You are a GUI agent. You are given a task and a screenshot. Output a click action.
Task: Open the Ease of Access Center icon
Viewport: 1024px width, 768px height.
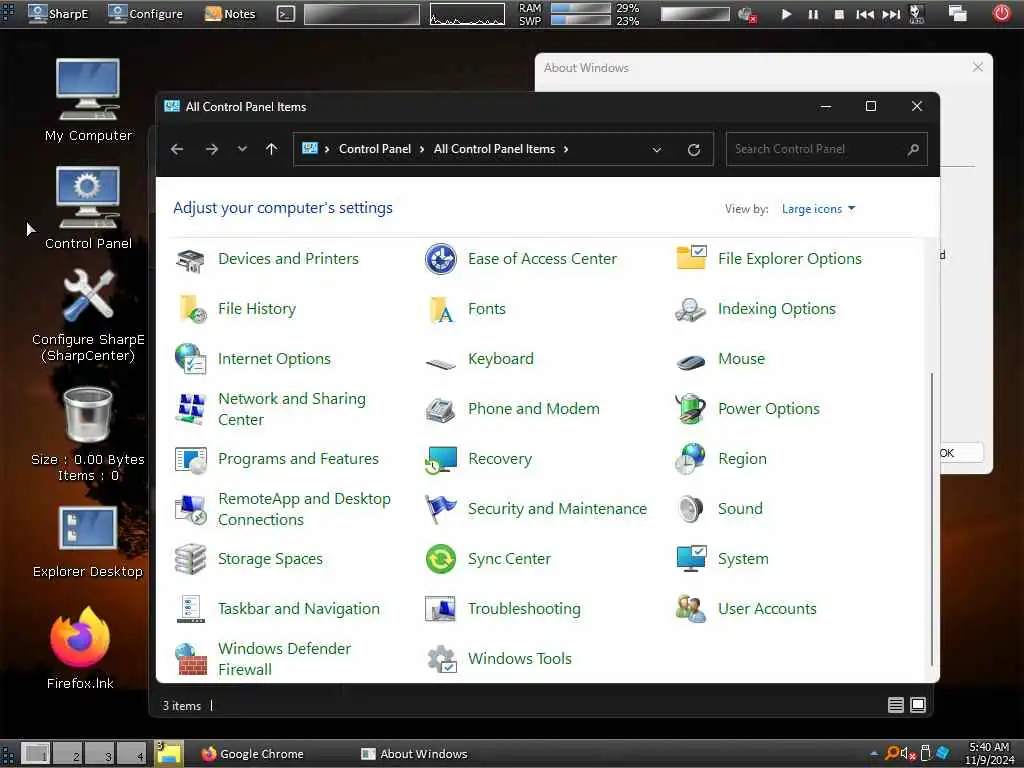point(441,259)
